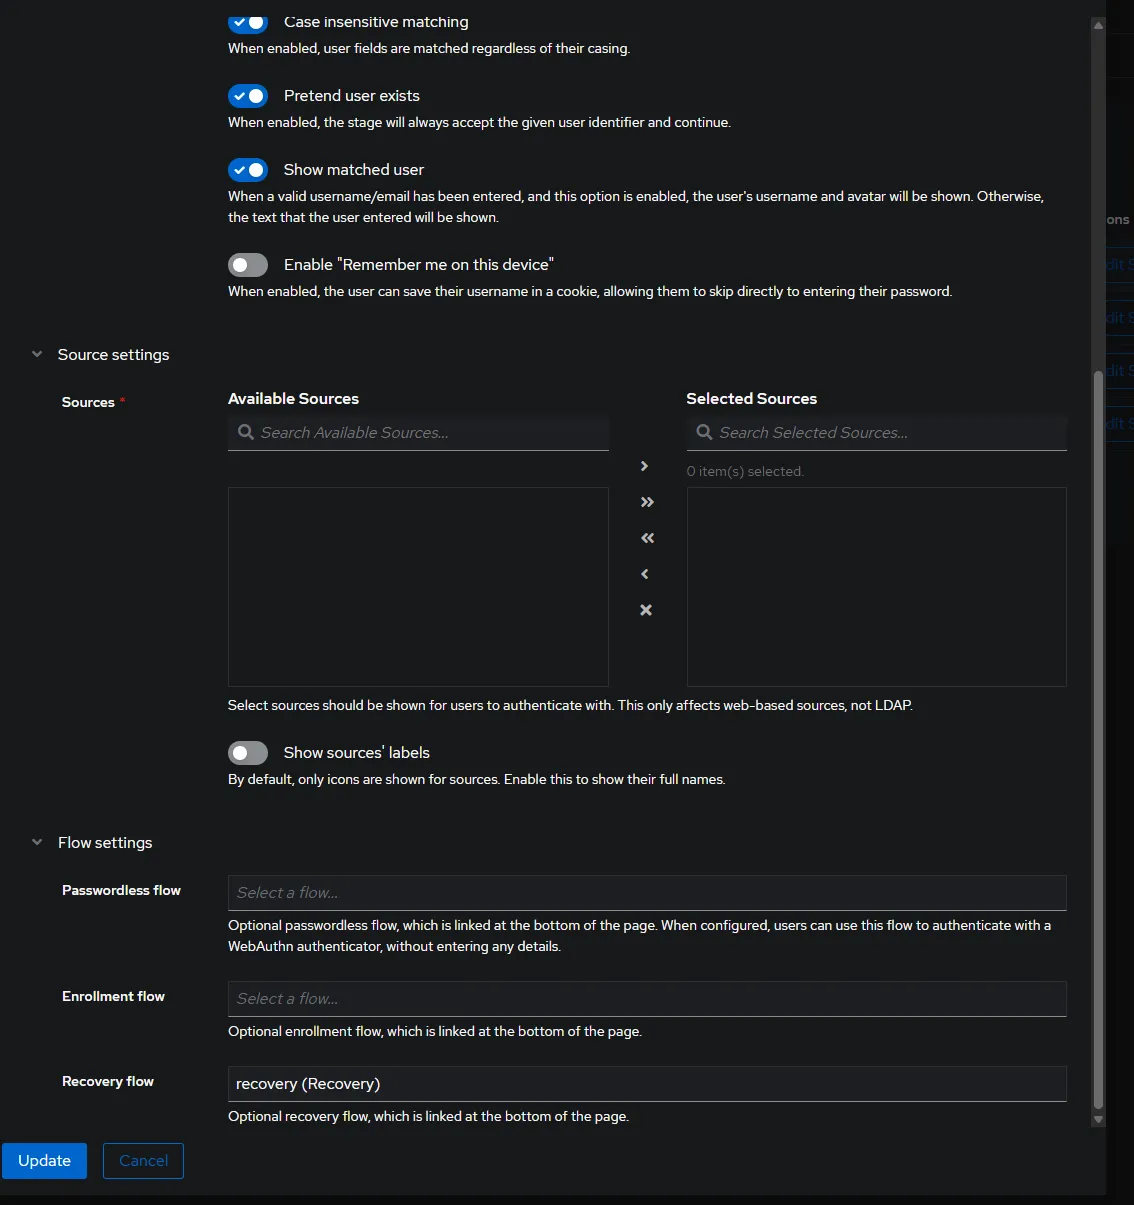Screen dimensions: 1134x1205
Task: Click the Search Available Sources field
Action: tap(430, 433)
